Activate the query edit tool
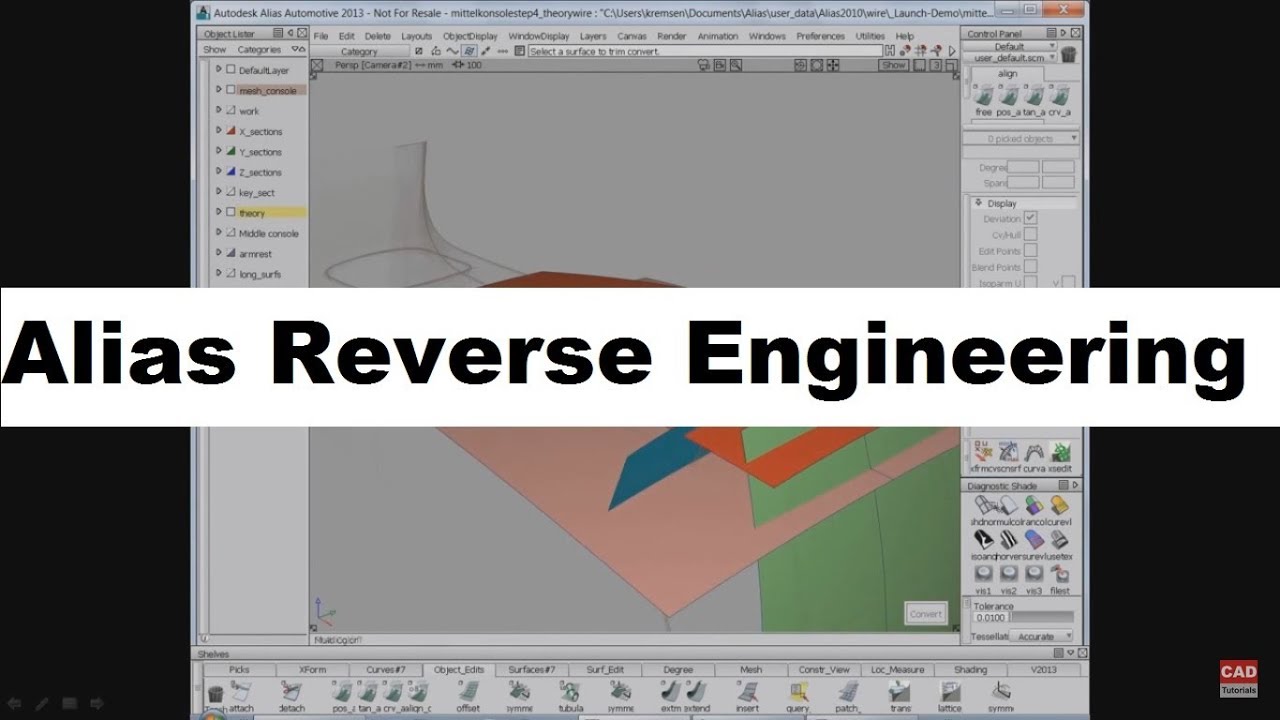1280x720 pixels. click(798, 692)
